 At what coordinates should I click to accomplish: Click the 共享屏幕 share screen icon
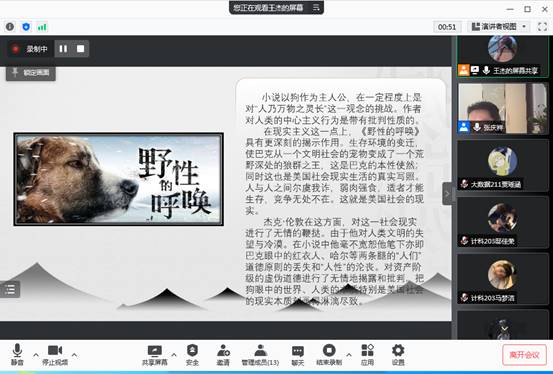coord(154,355)
